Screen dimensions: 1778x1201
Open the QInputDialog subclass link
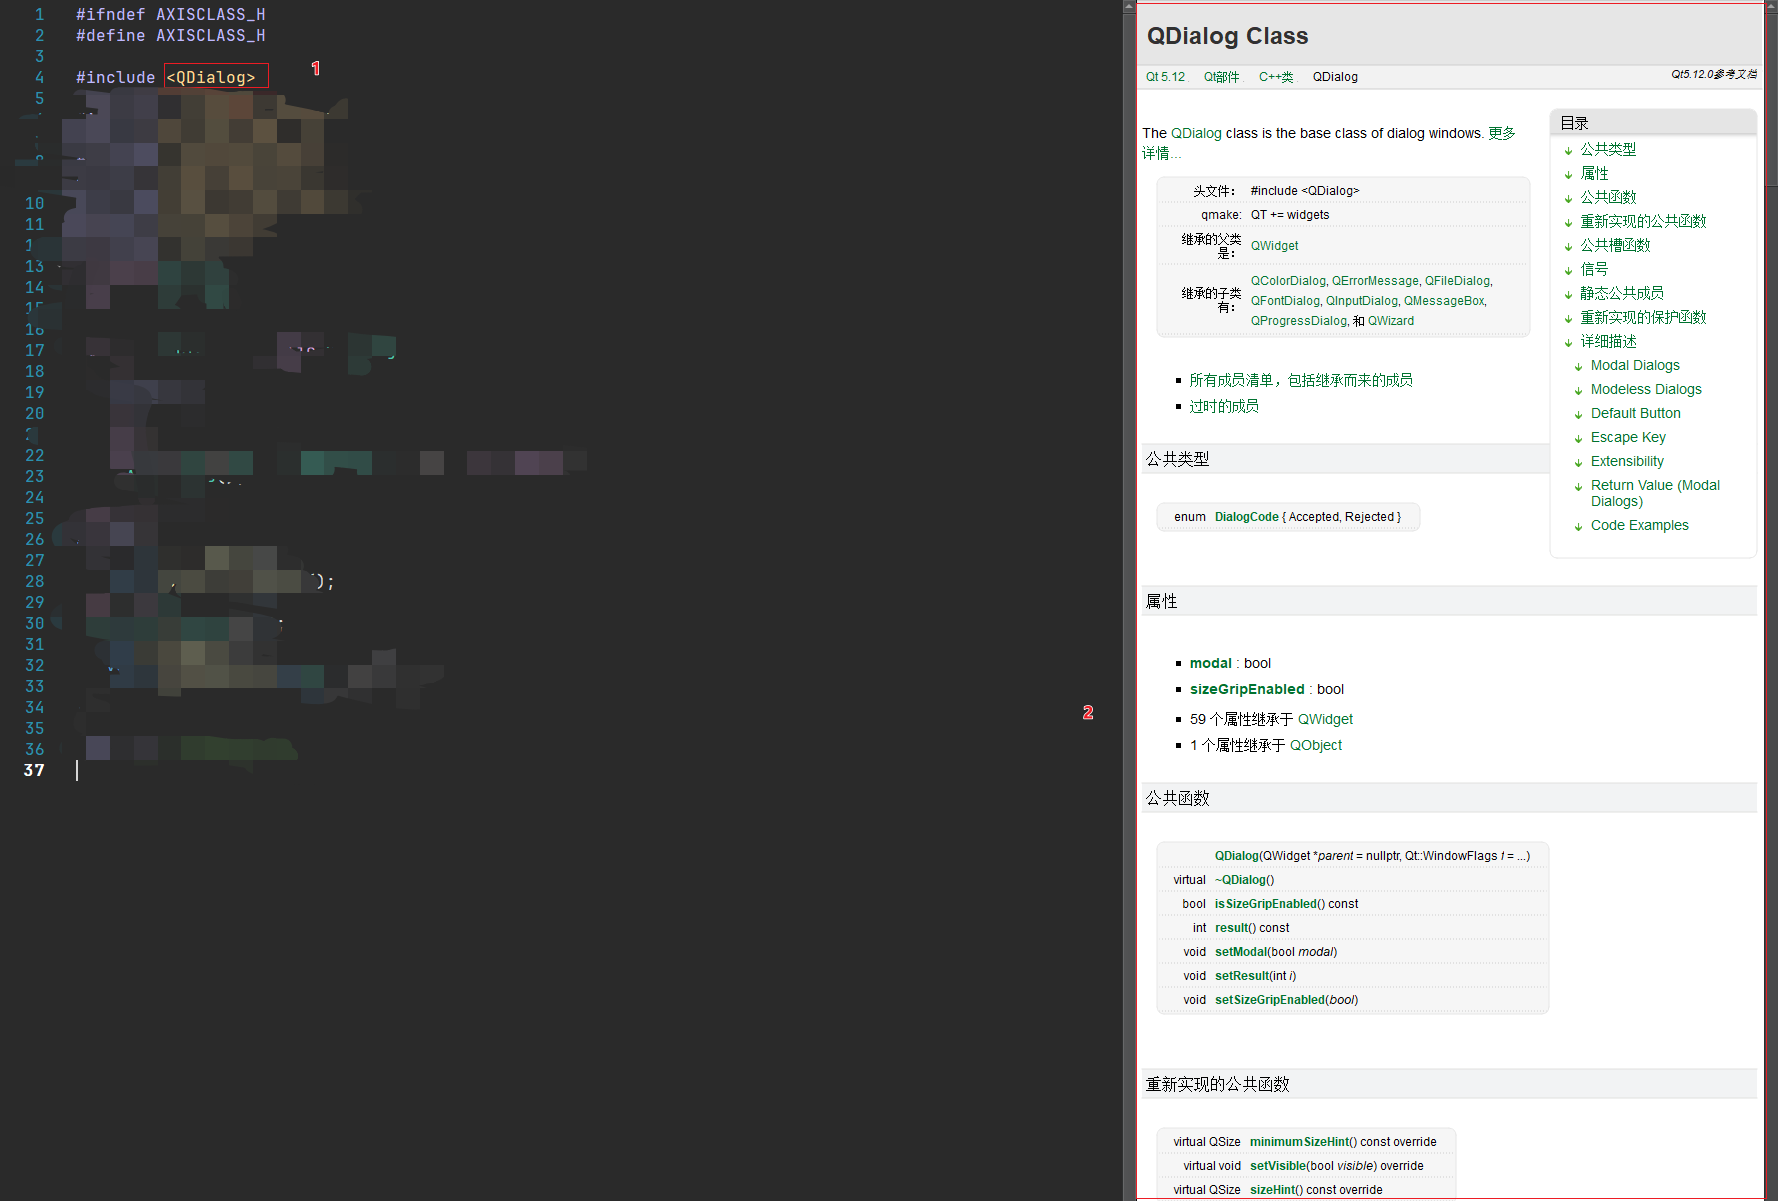click(1362, 301)
